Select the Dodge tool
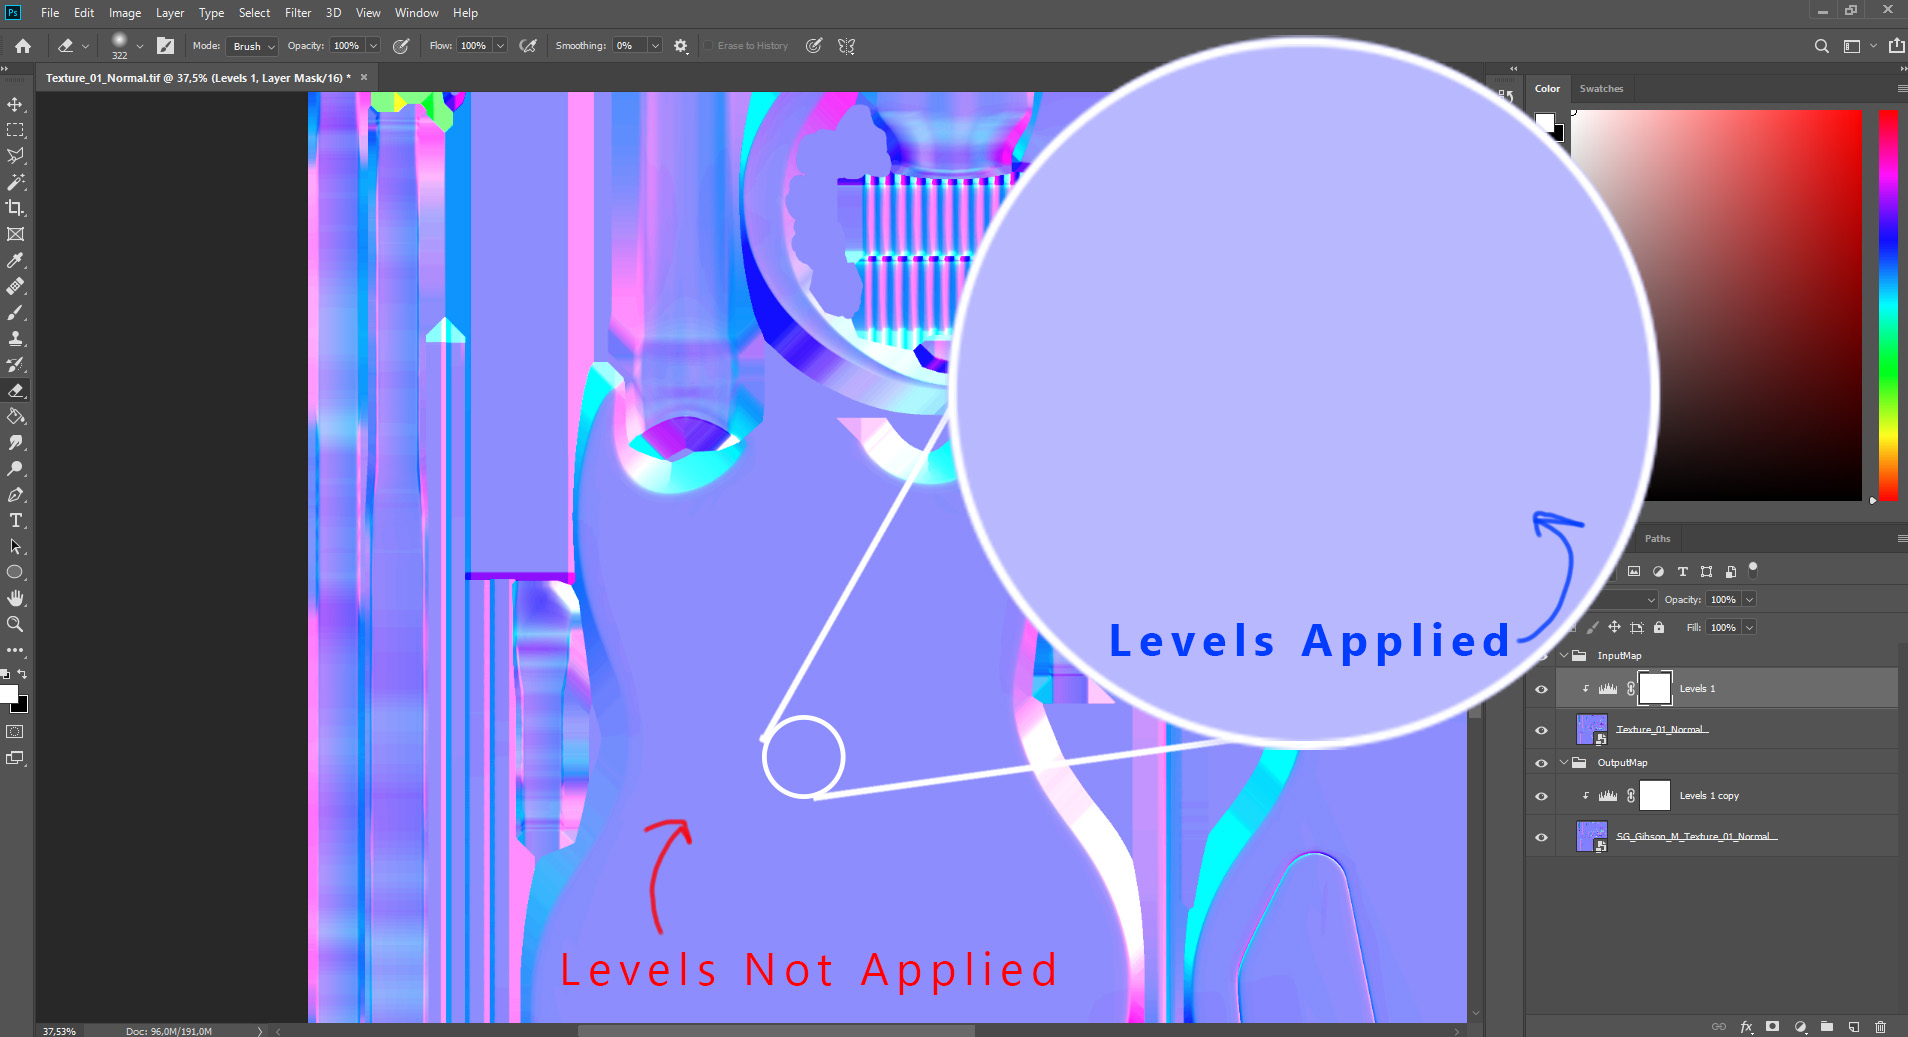The height and width of the screenshot is (1037, 1908). (15, 468)
